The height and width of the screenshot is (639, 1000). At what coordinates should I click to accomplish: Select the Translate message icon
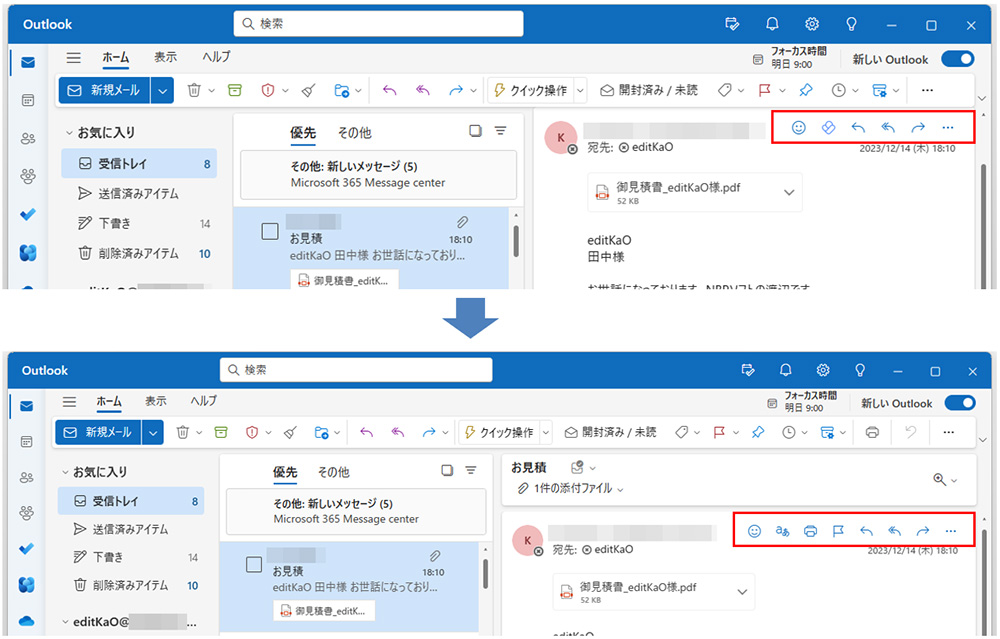(783, 531)
